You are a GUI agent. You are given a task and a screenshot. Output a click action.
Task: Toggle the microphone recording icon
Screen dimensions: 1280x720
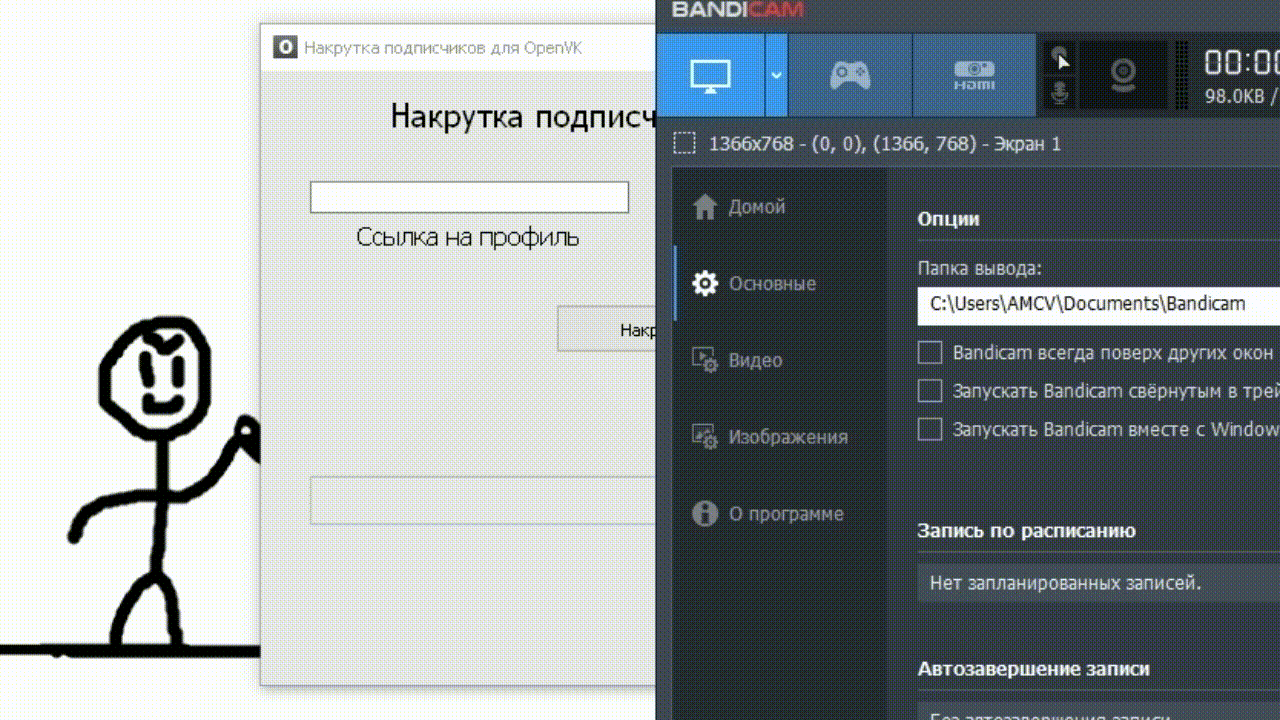point(1061,92)
